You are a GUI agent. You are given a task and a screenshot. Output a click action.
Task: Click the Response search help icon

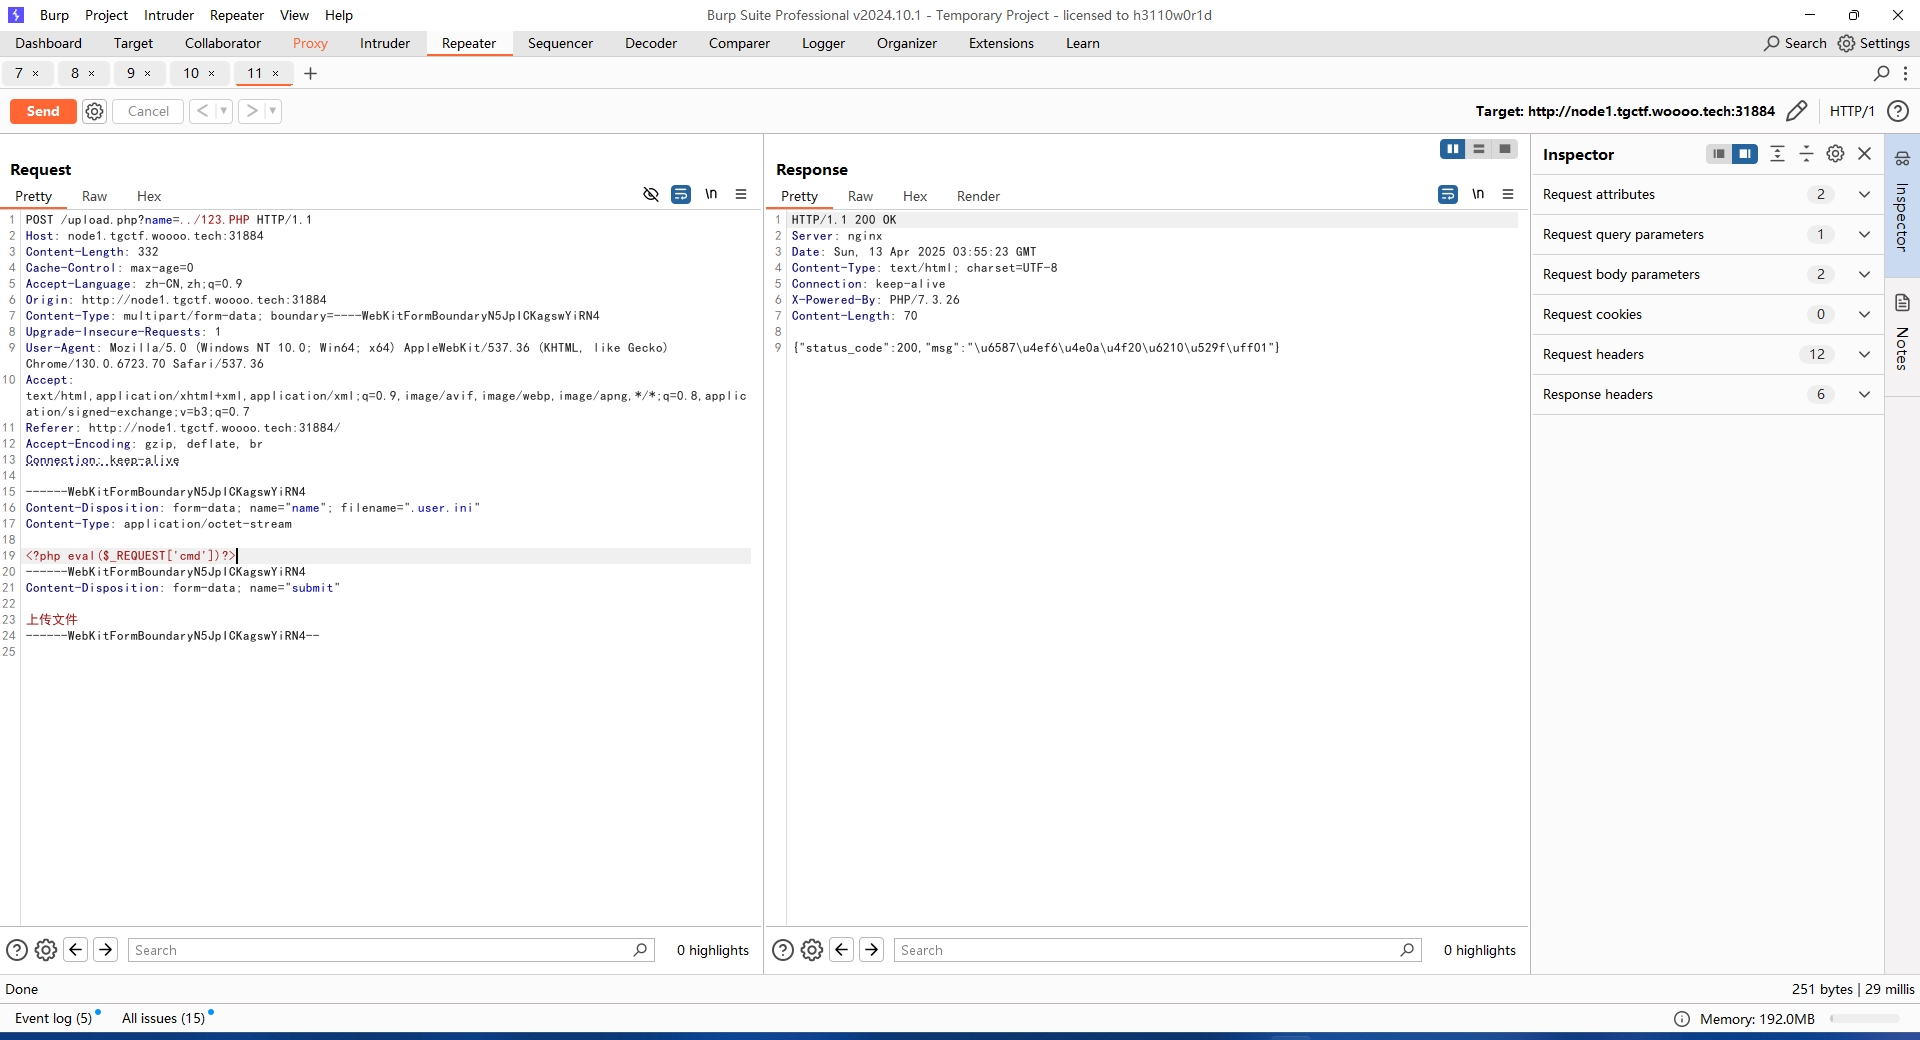click(x=783, y=950)
